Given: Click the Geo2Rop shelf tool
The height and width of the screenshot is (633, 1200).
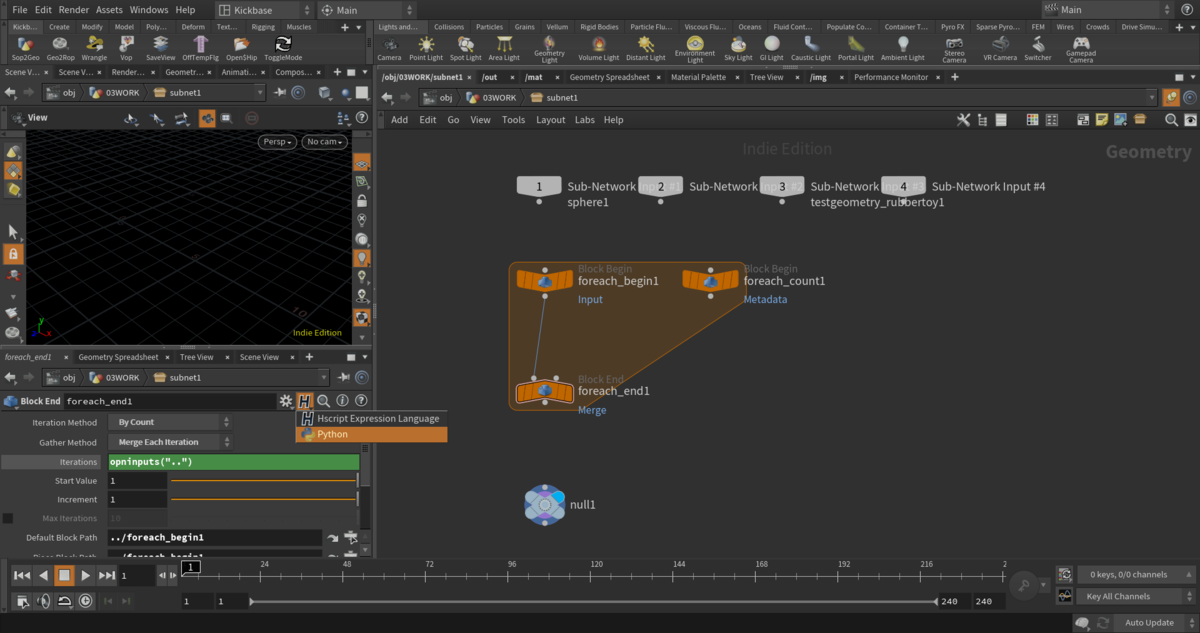Looking at the screenshot, I should click(61, 49).
